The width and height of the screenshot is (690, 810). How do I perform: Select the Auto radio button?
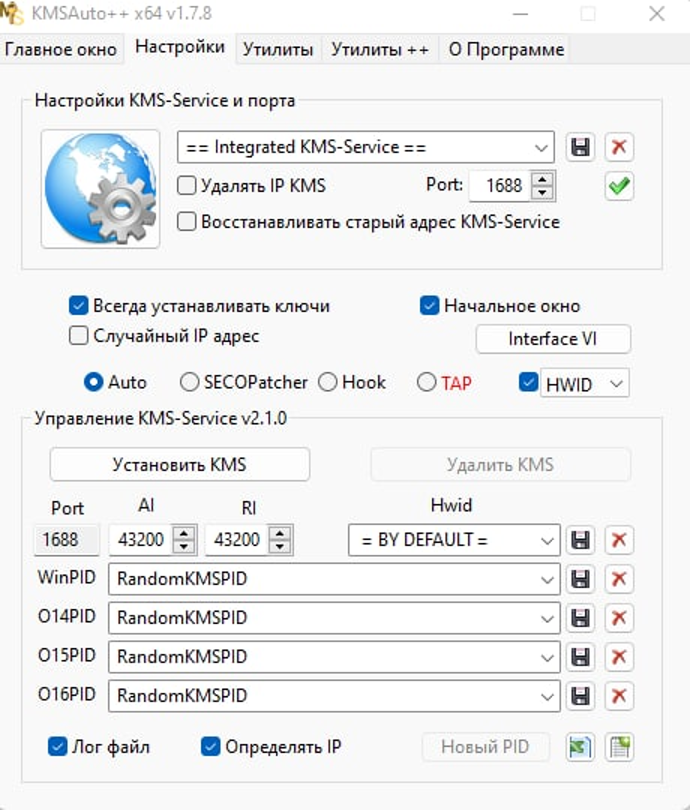click(93, 382)
